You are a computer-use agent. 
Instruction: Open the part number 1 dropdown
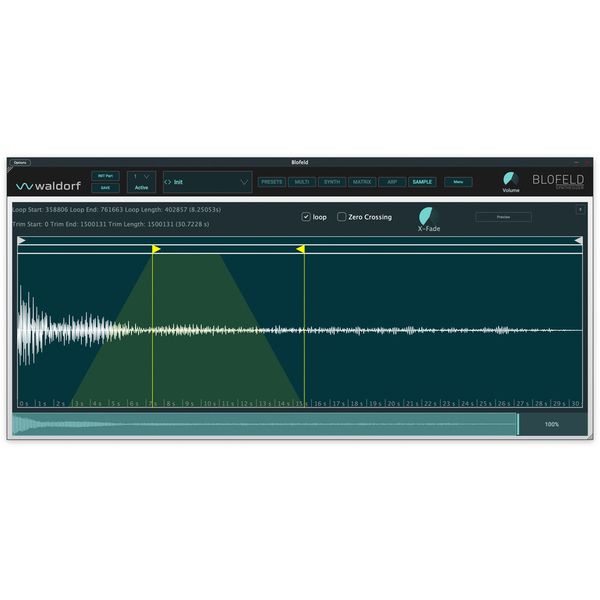coord(141,177)
